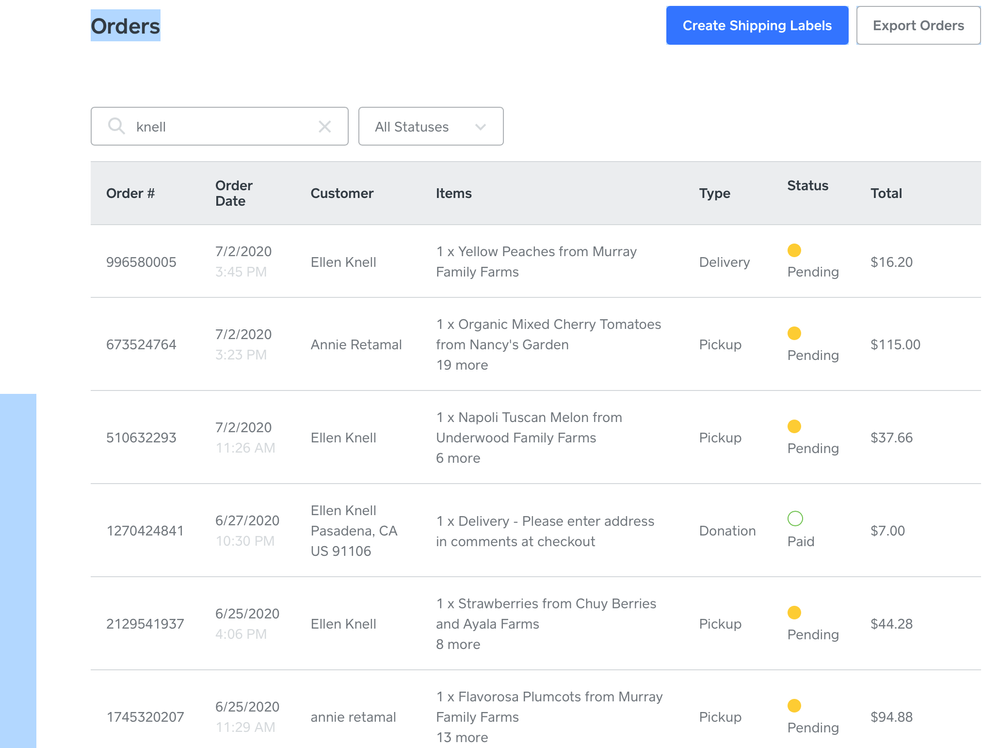Click pending status dot for order 2129541937

pos(794,613)
